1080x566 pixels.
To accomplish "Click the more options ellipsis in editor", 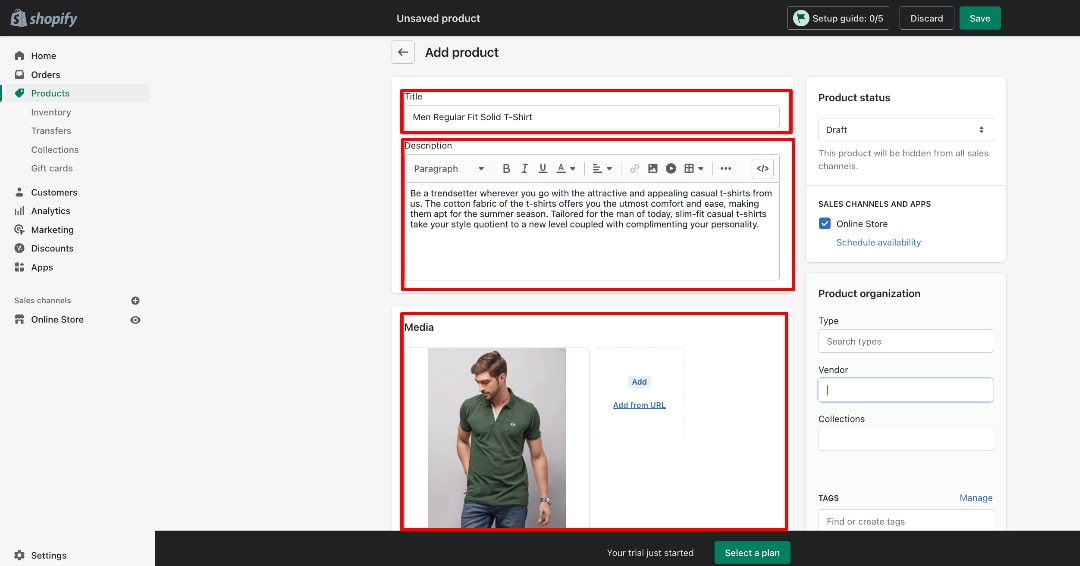I will 726,169.
